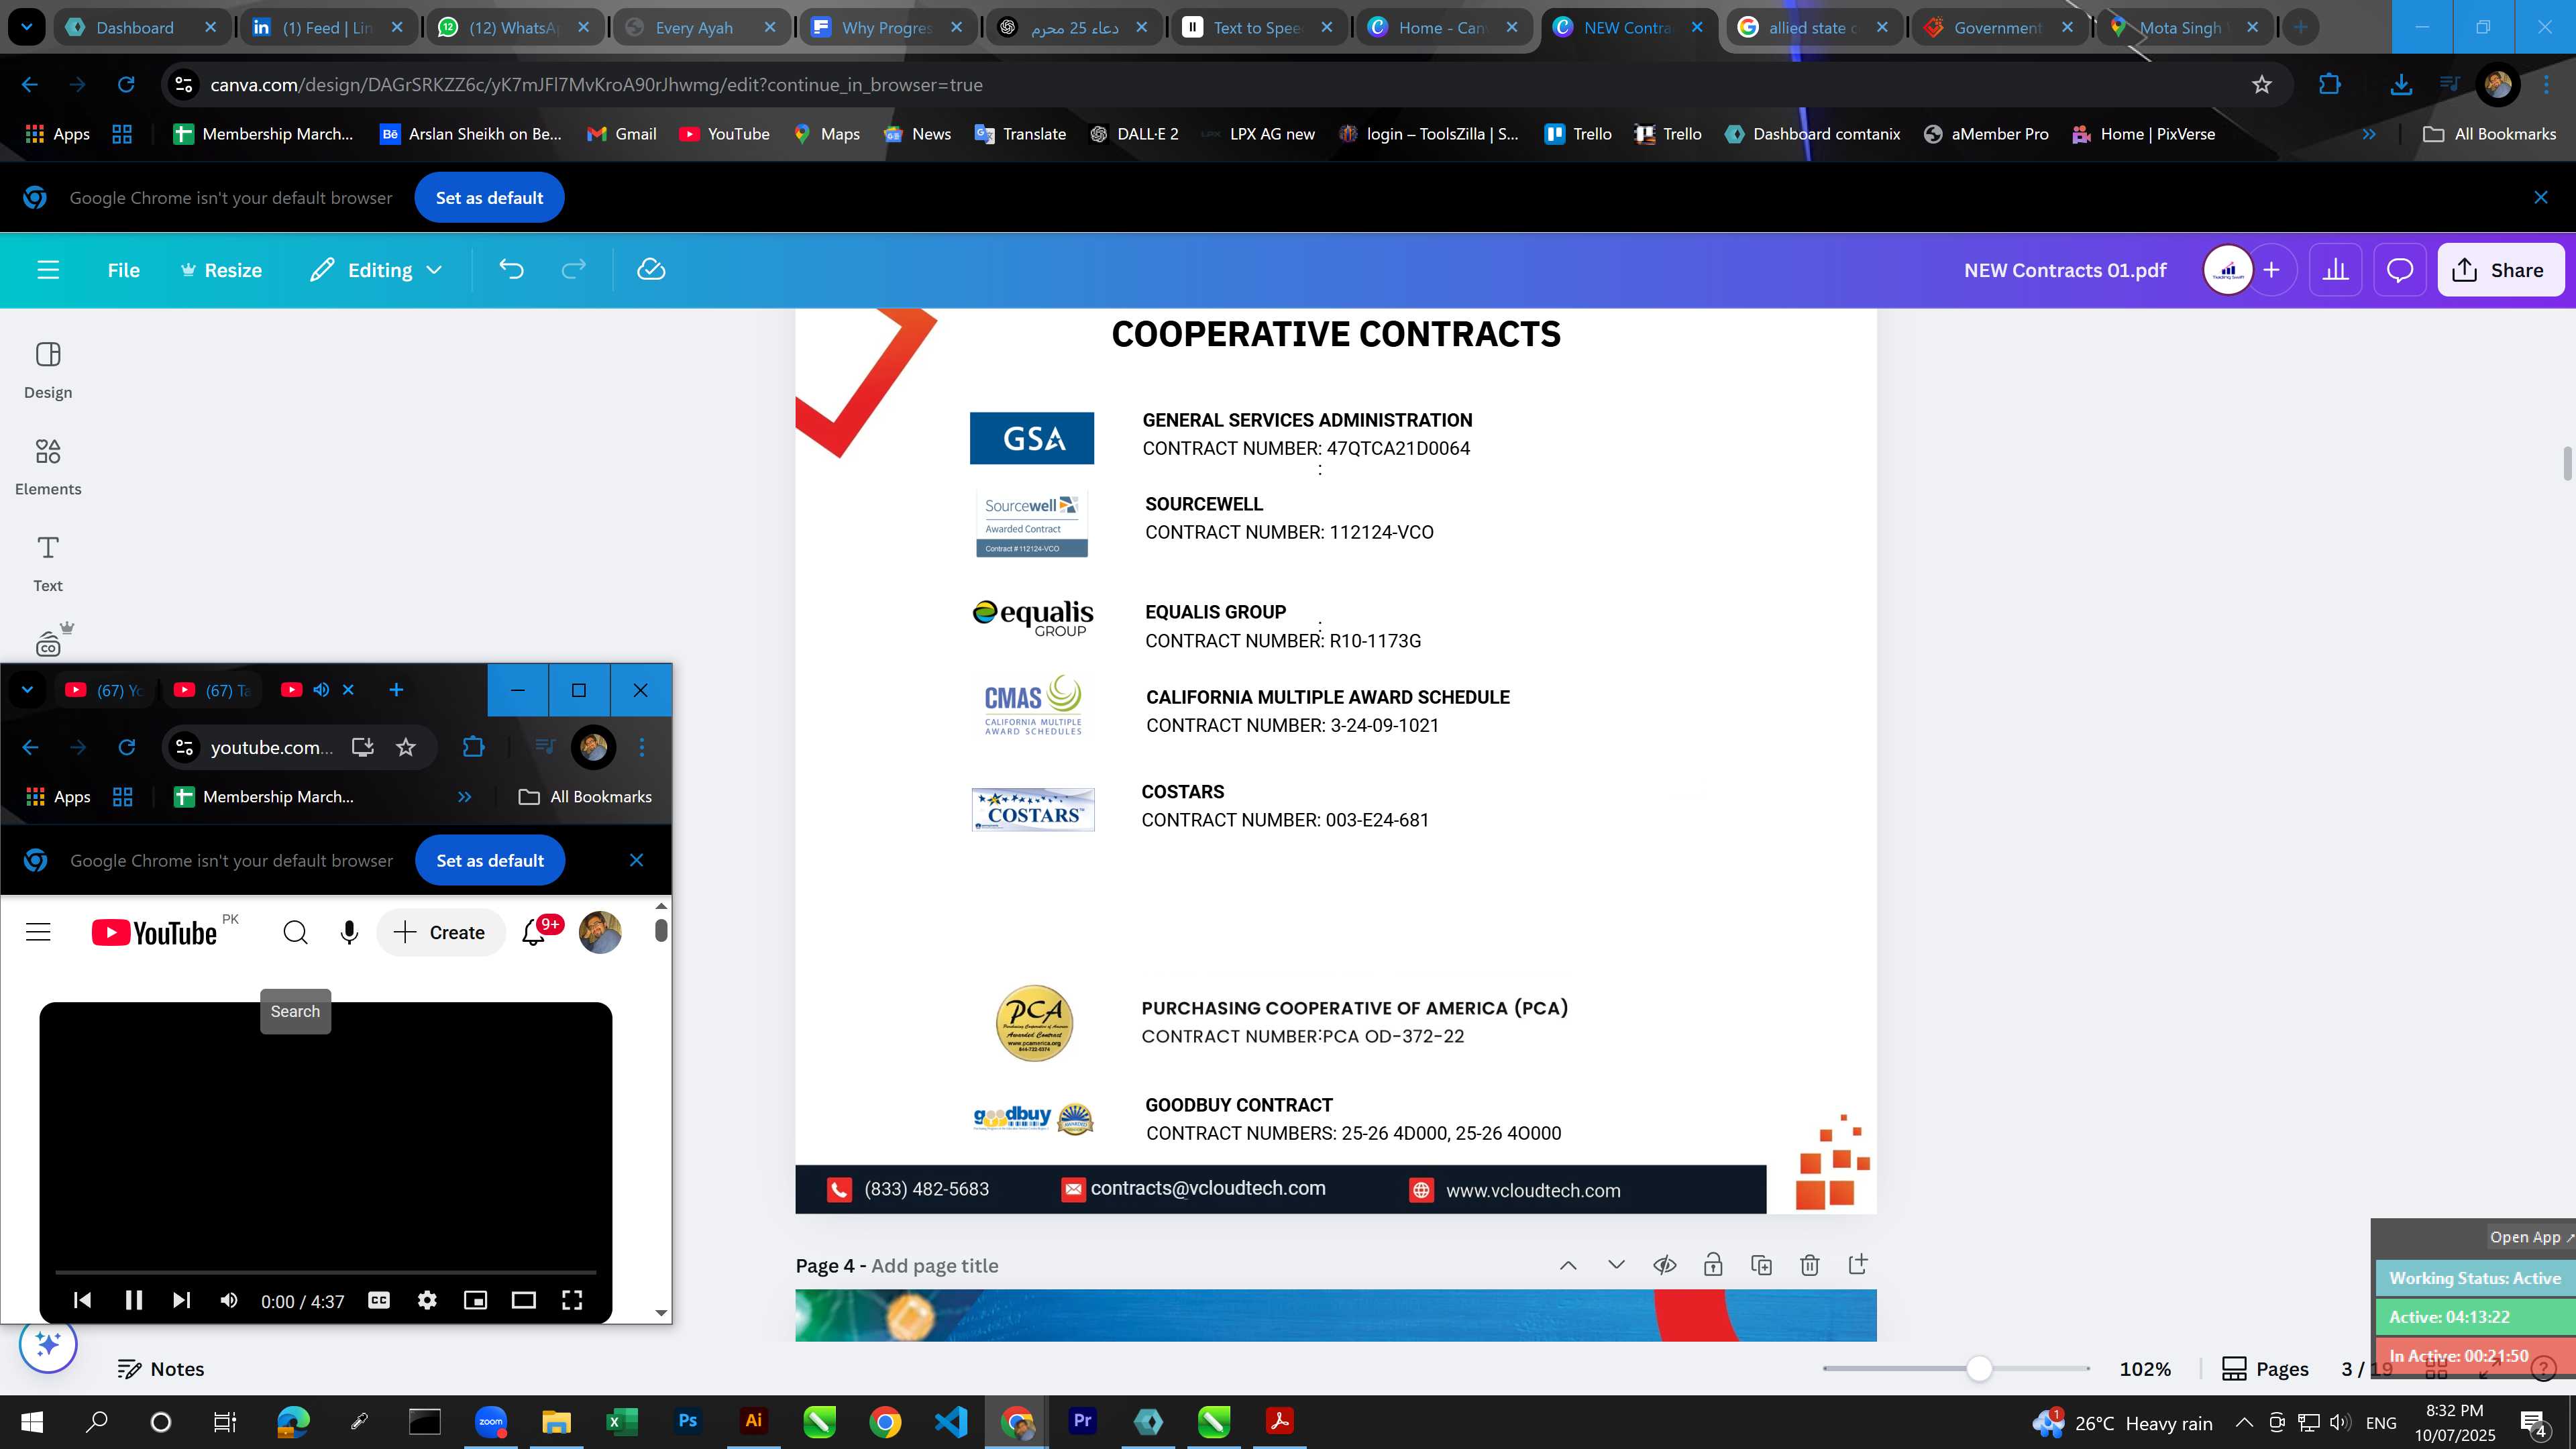Open Adobe Illustrator from the taskbar
Screen dimensions: 2576x1449
click(x=753, y=1421)
